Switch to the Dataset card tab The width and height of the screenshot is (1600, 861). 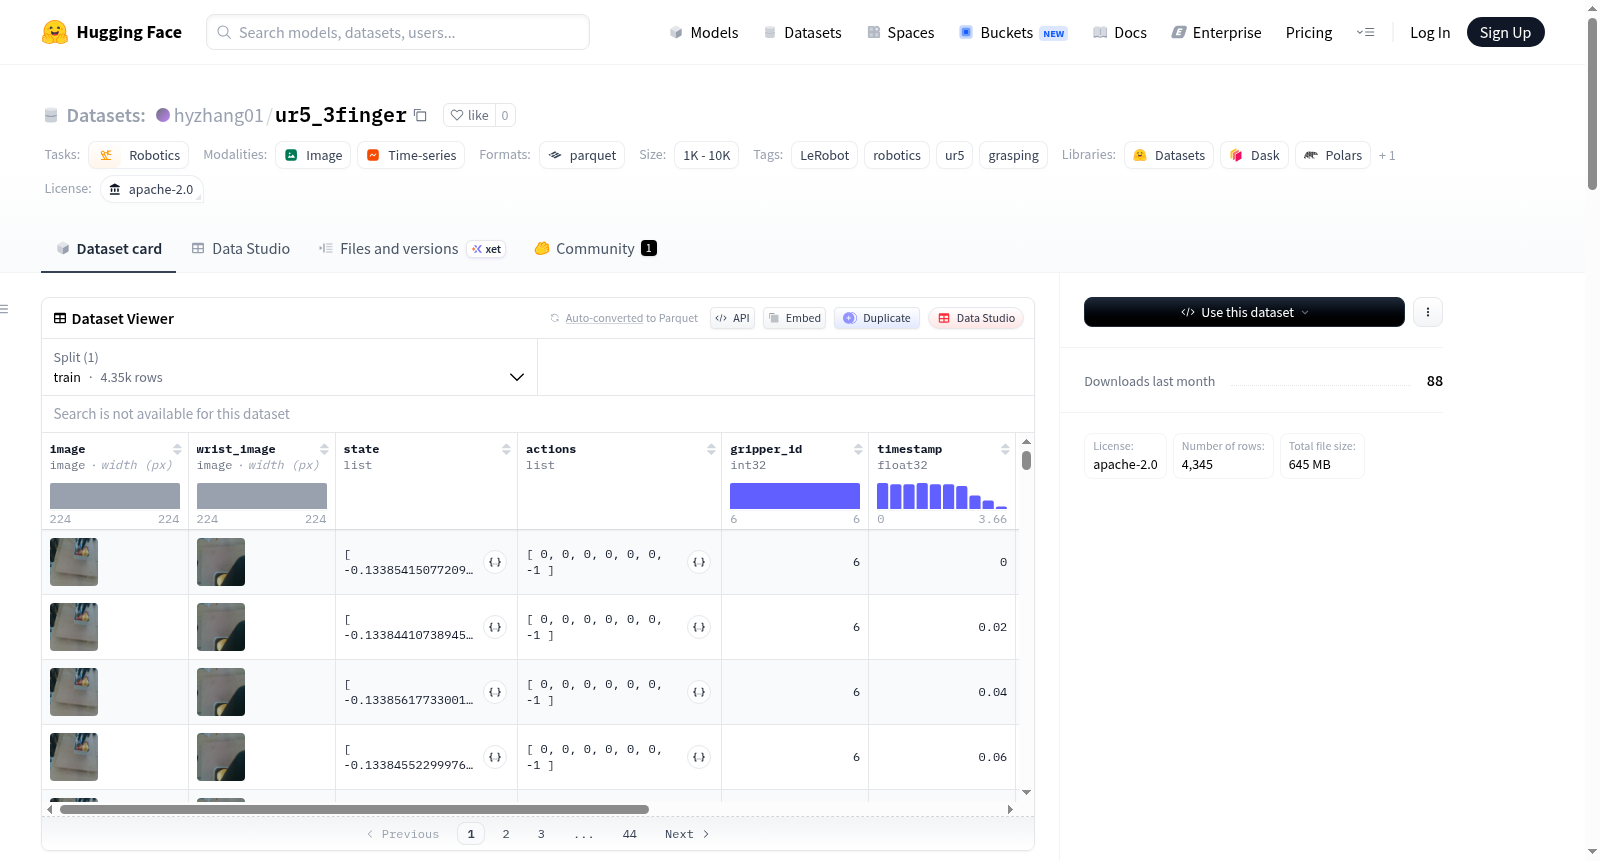(108, 249)
